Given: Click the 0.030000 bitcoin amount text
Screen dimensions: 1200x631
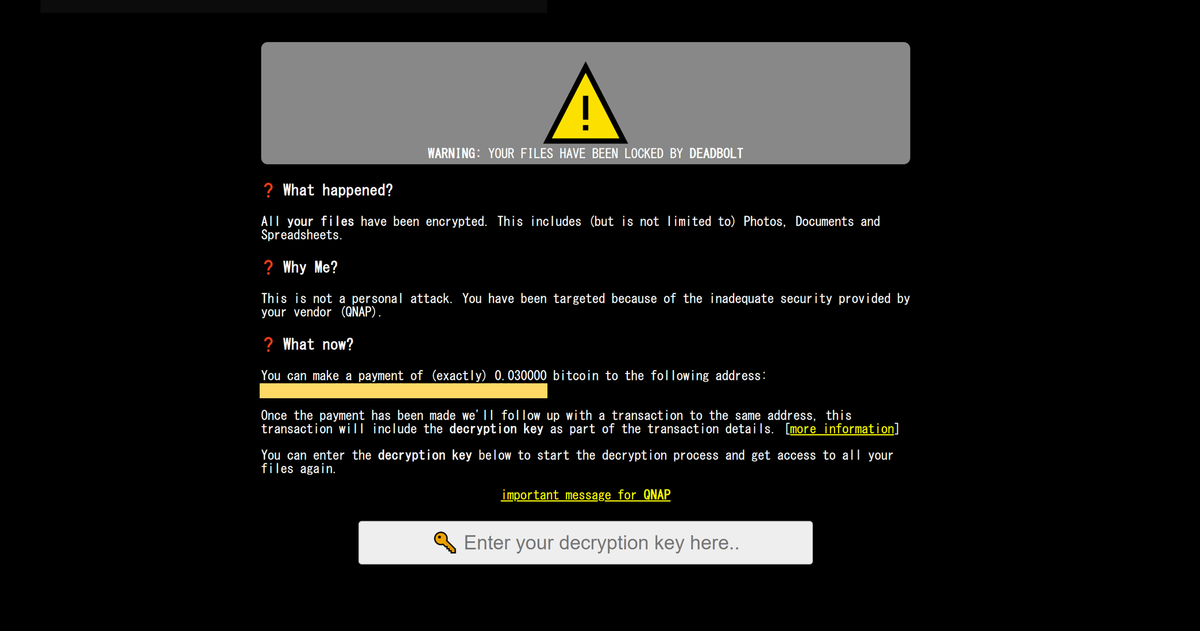Looking at the screenshot, I should coord(521,376).
